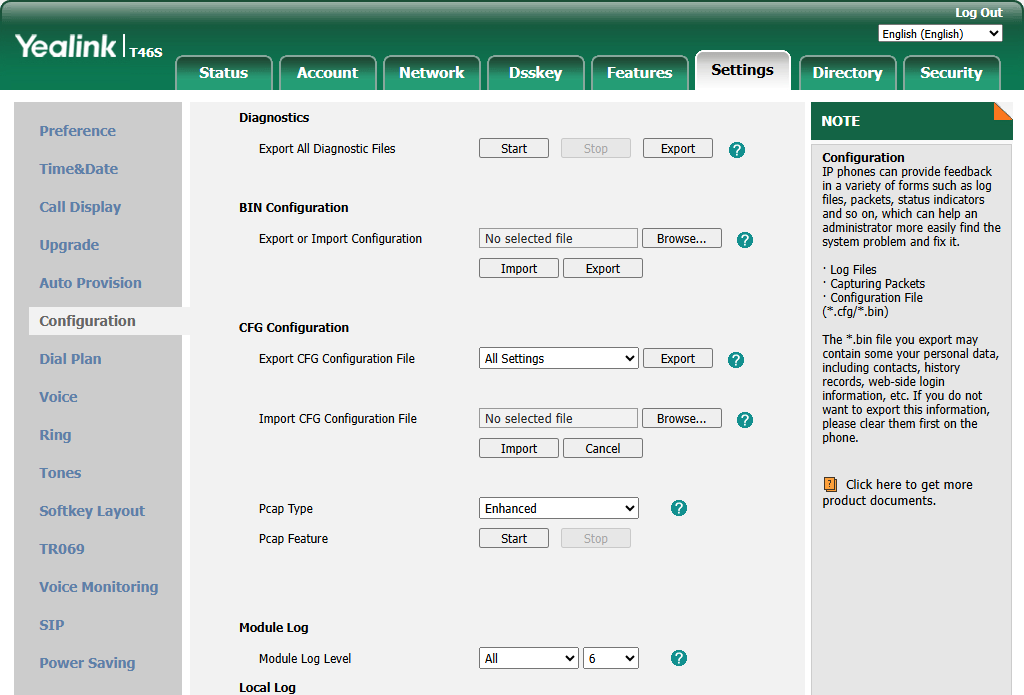This screenshot has height=695, width=1024.
Task: Click the product documents book icon
Action: [x=830, y=484]
